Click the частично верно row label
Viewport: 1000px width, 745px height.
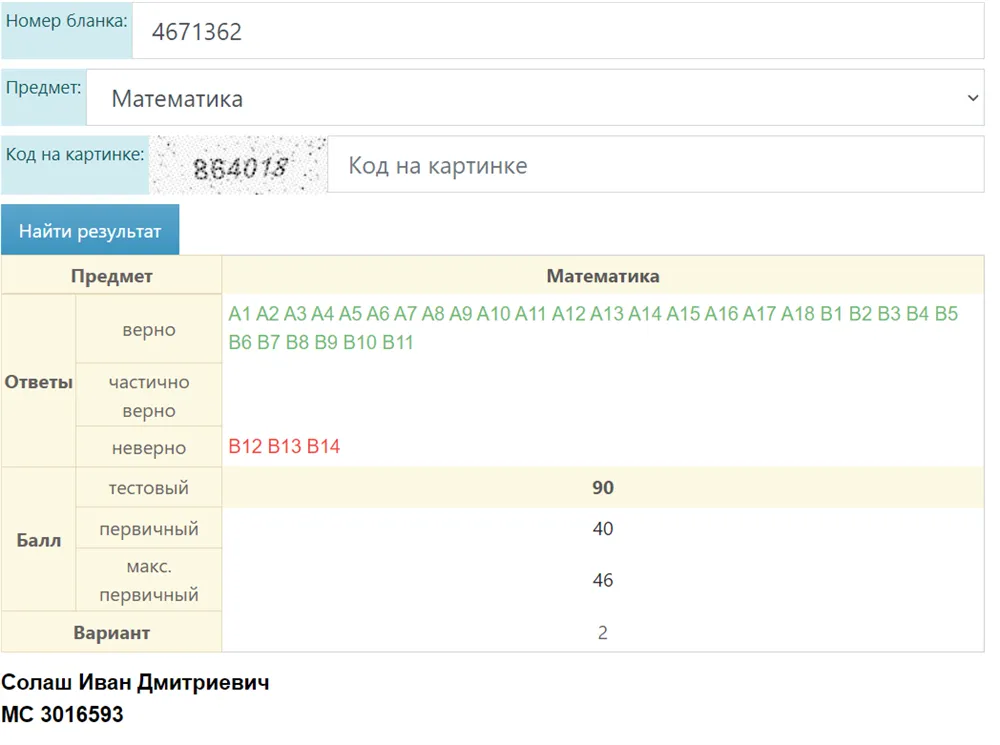[x=149, y=396]
